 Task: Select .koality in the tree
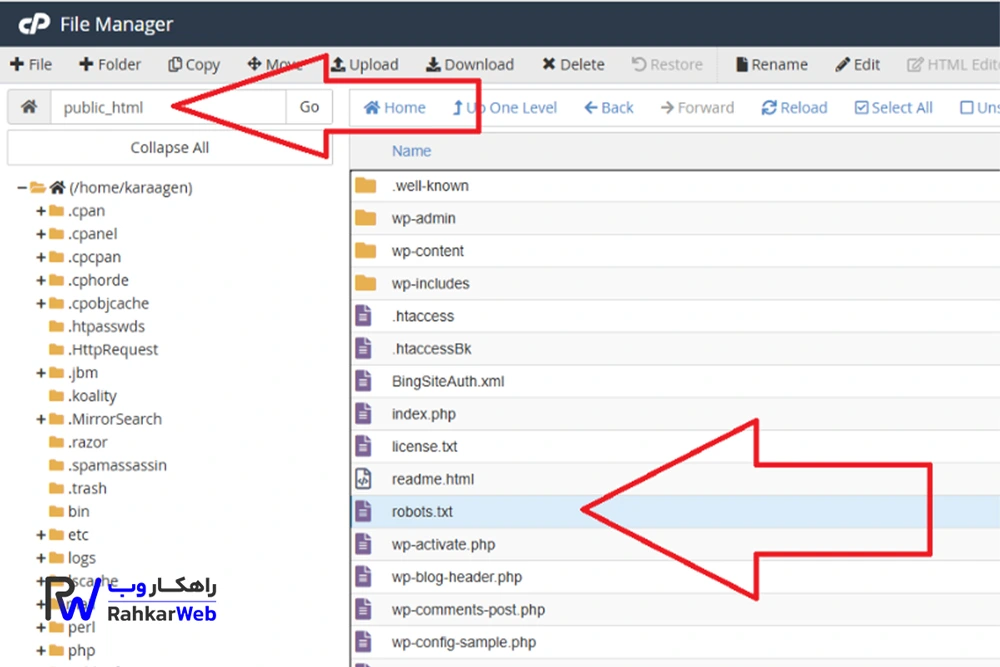click(x=92, y=396)
